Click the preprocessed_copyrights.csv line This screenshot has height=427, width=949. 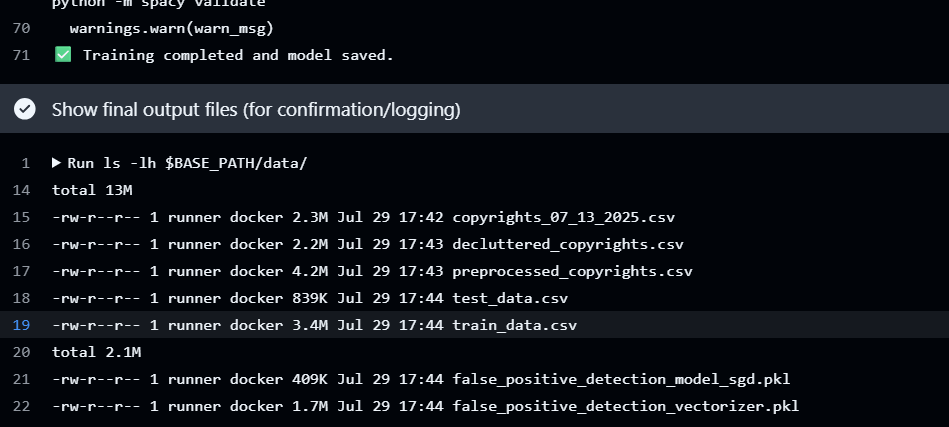point(474,271)
